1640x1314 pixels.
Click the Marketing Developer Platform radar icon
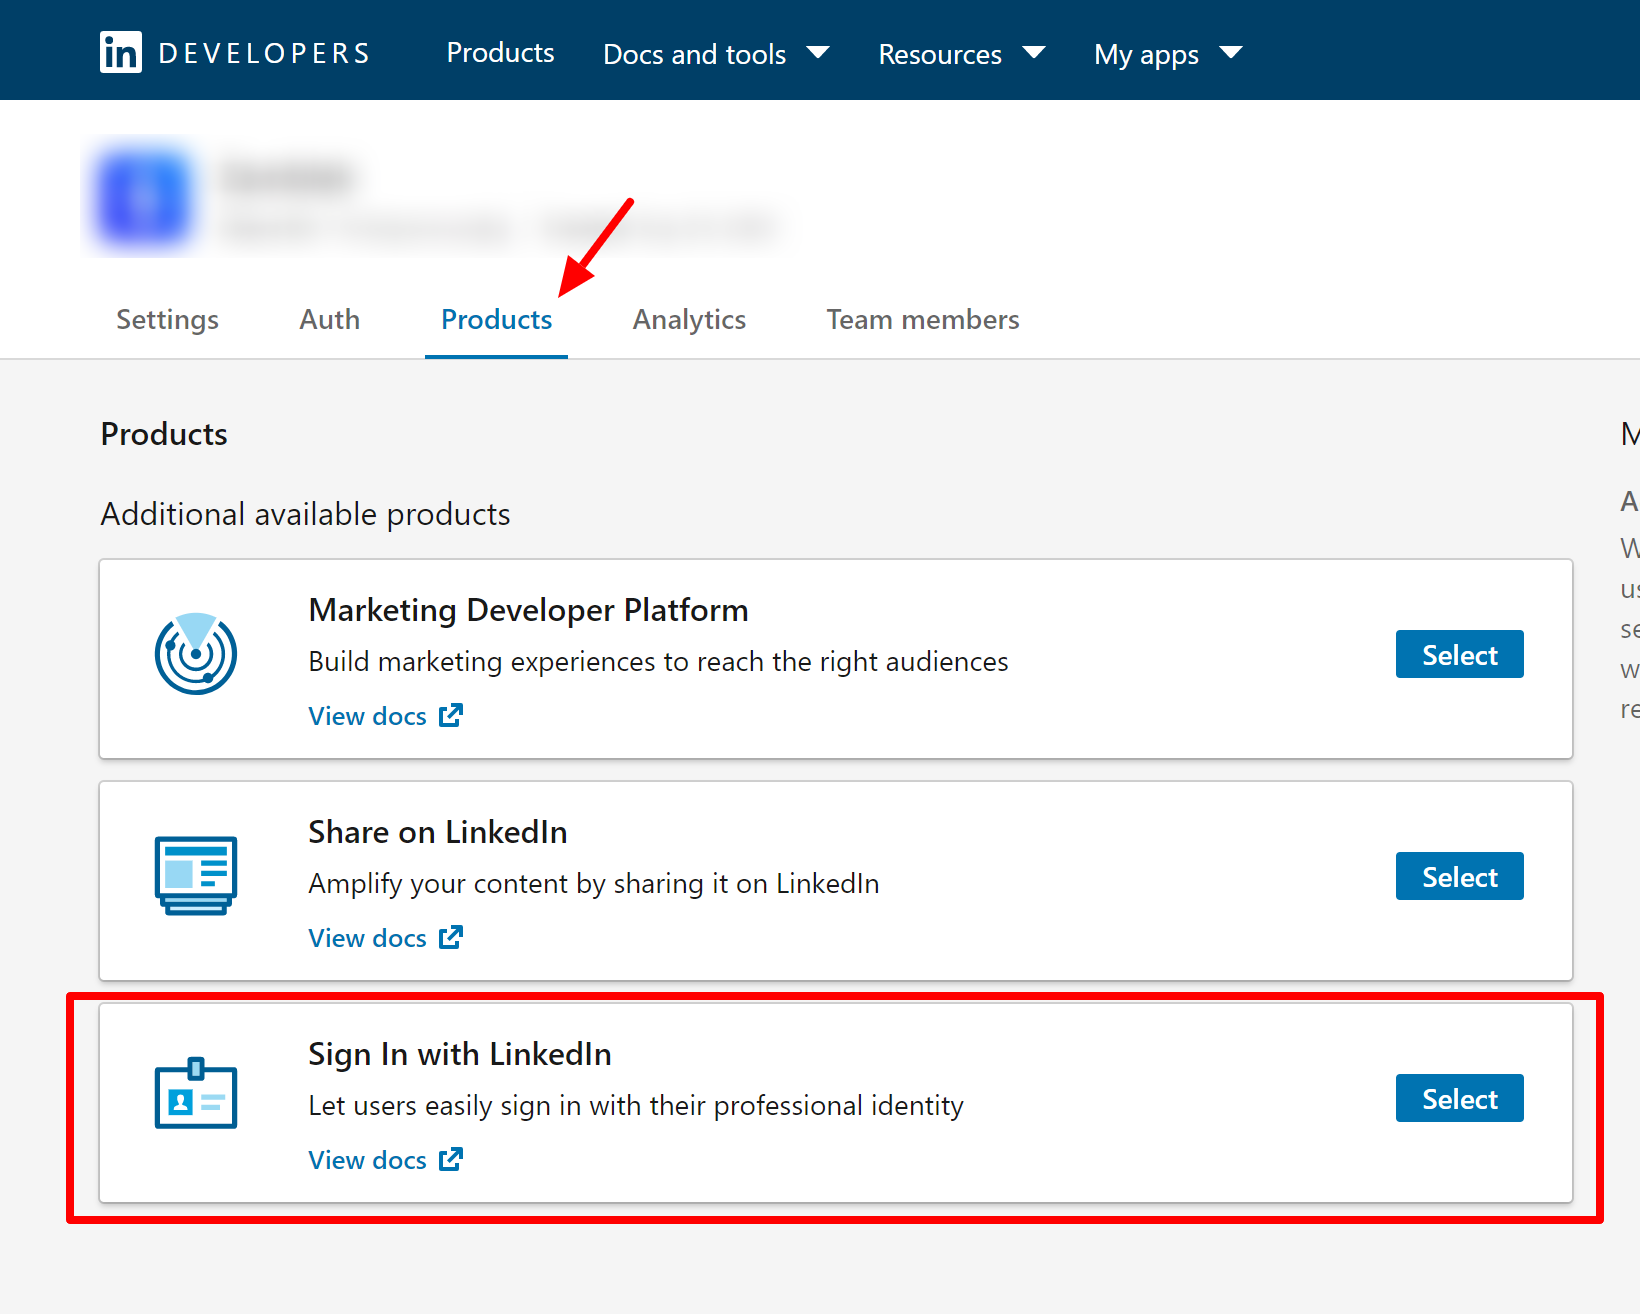pos(196,654)
